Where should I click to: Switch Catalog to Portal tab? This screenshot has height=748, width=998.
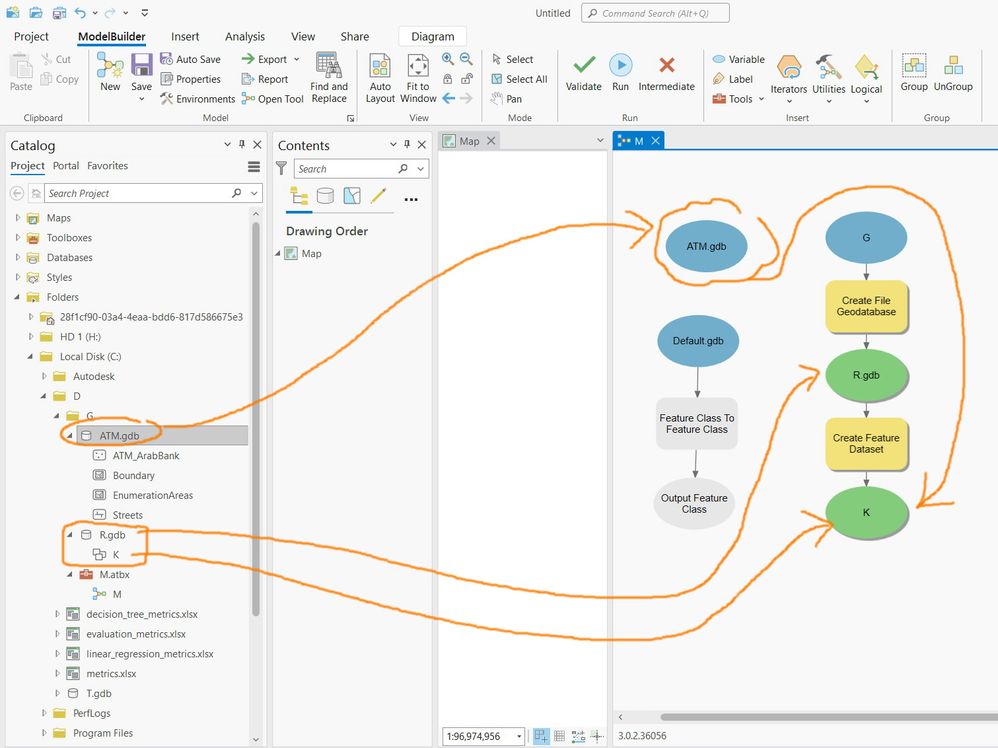click(x=66, y=166)
